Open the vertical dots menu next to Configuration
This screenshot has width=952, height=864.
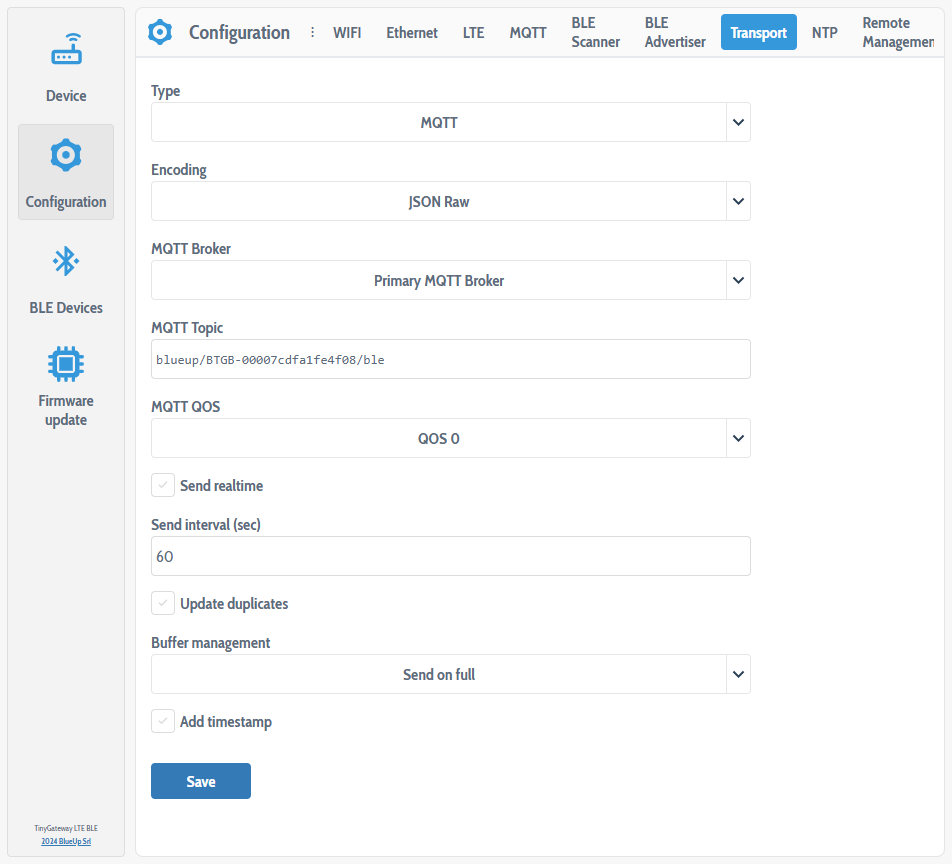(313, 32)
